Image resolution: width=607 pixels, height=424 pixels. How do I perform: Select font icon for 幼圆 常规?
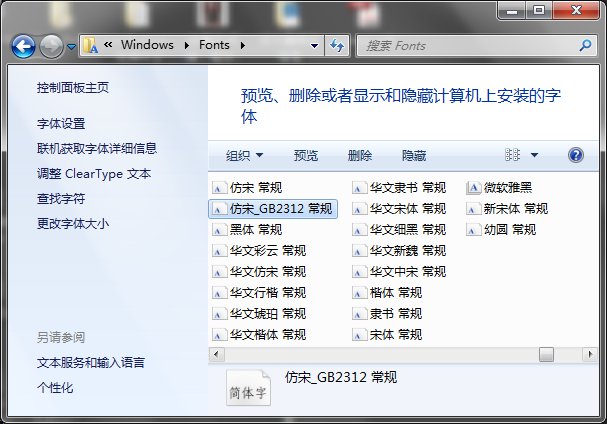(473, 230)
